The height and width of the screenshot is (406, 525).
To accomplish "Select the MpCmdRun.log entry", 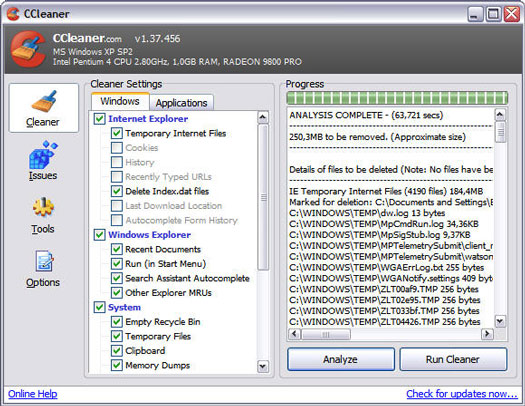I will tap(384, 224).
